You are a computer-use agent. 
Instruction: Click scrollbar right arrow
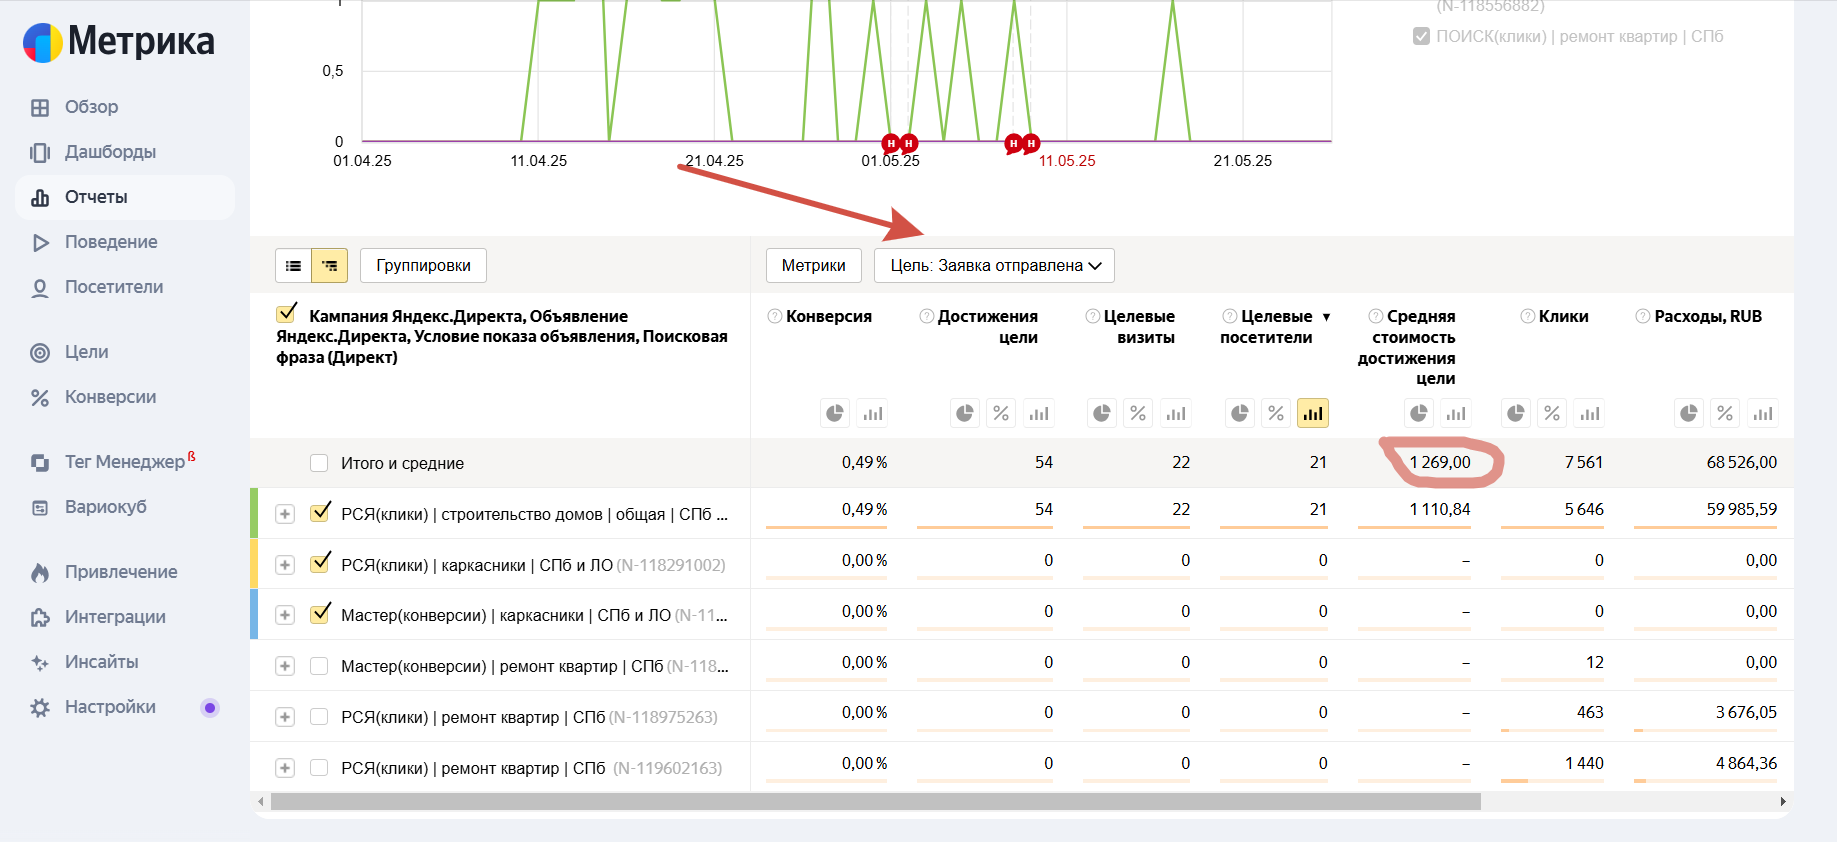pos(1782,802)
